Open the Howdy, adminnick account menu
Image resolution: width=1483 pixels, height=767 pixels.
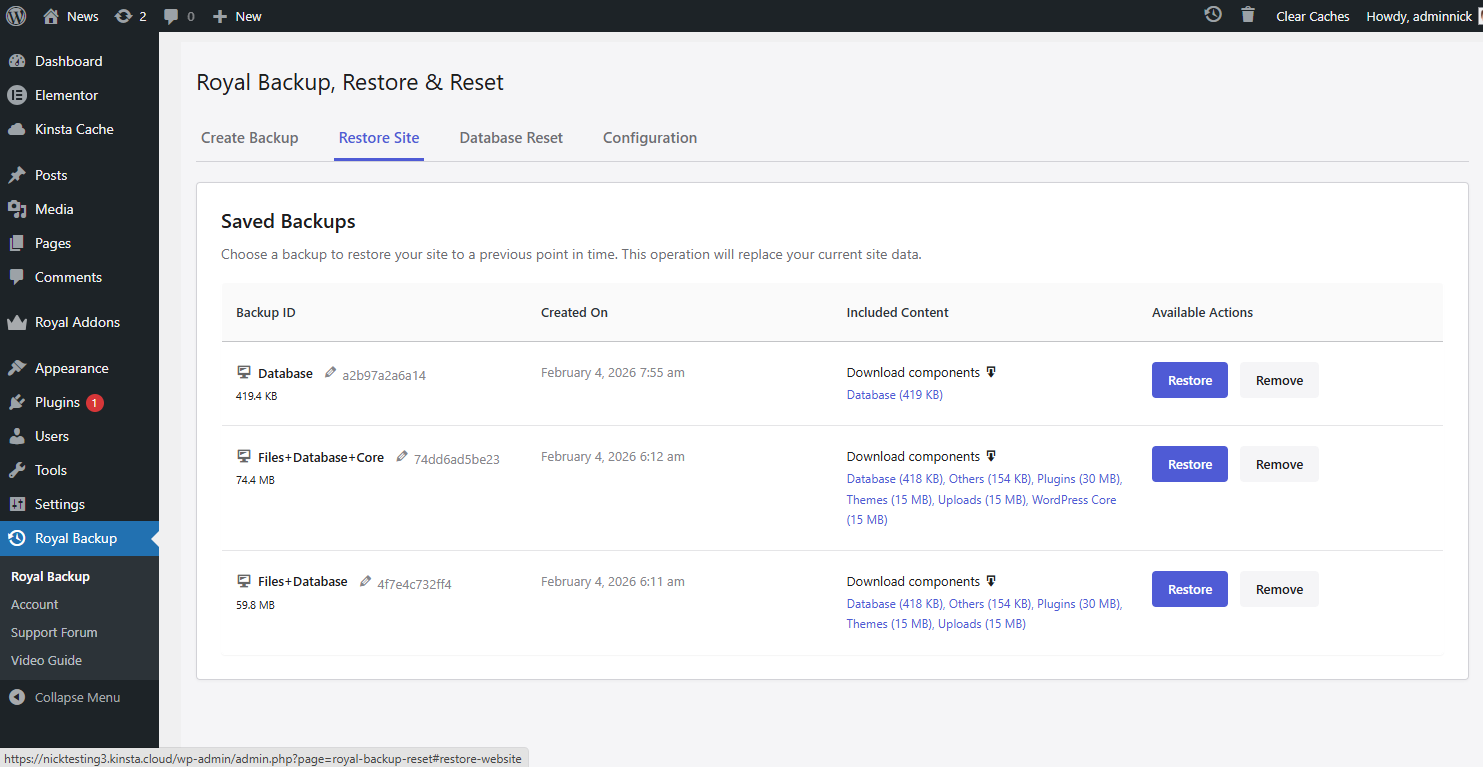click(1416, 16)
